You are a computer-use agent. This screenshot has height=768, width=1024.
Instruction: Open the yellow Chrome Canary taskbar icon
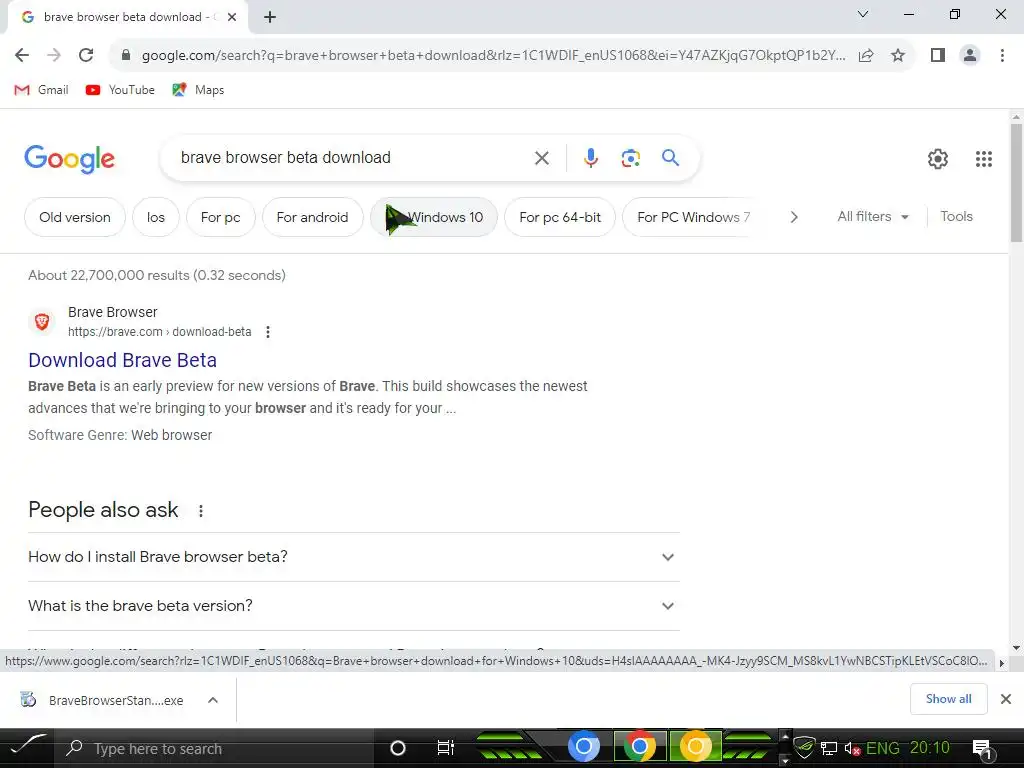(x=696, y=746)
